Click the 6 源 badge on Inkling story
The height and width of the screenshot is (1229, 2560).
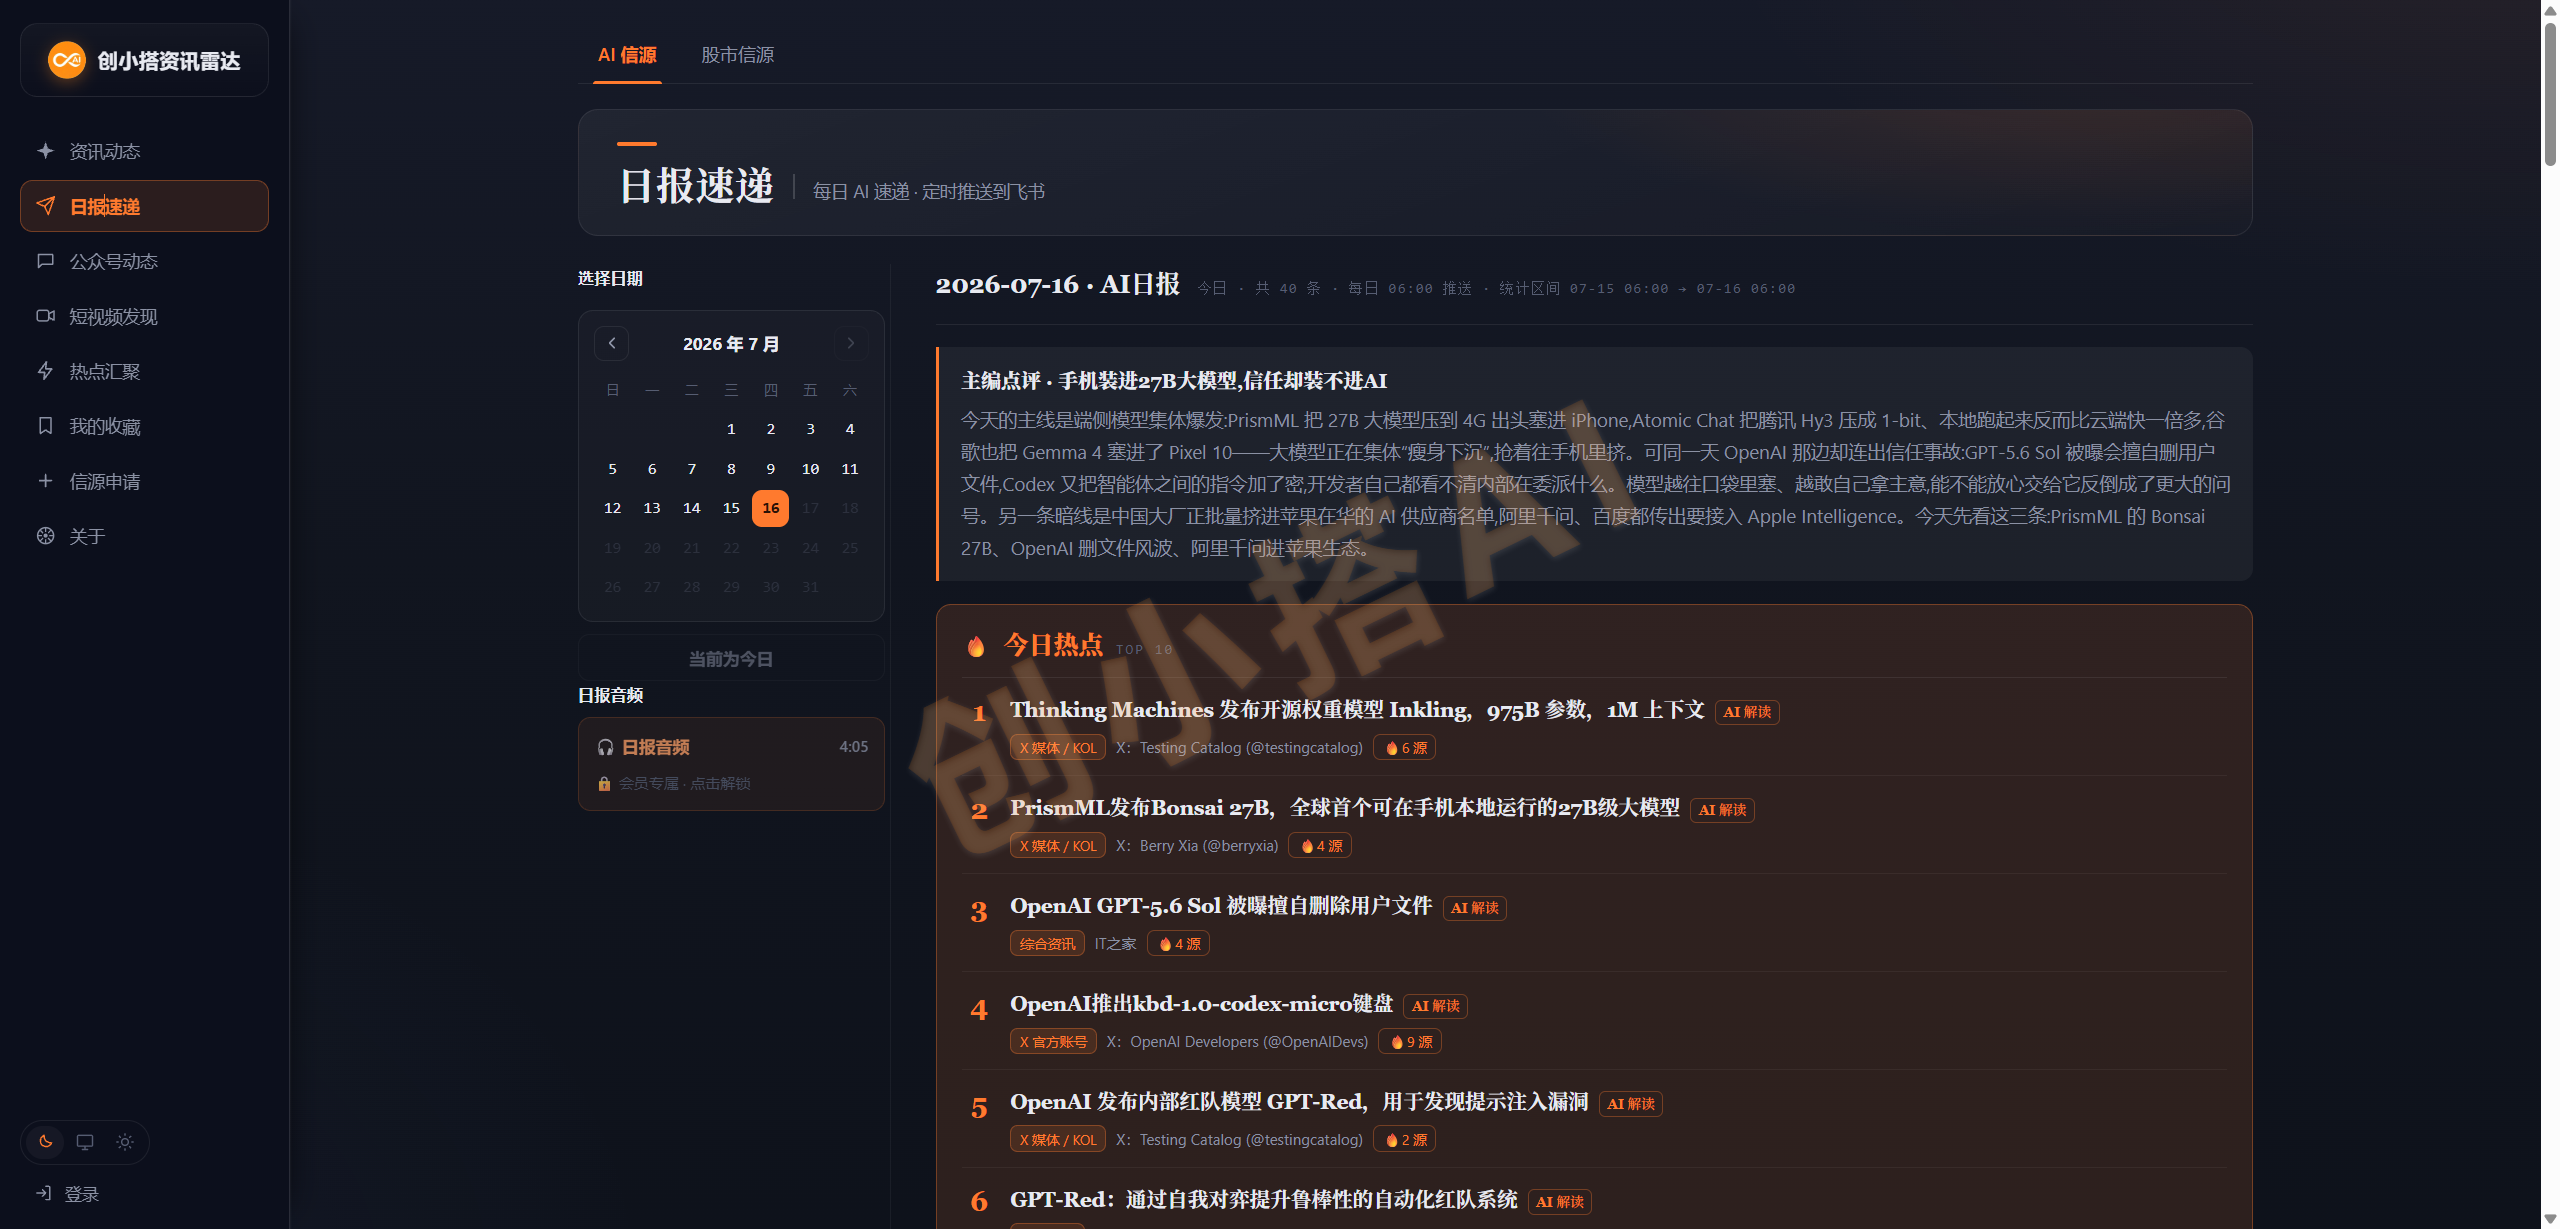[1405, 748]
